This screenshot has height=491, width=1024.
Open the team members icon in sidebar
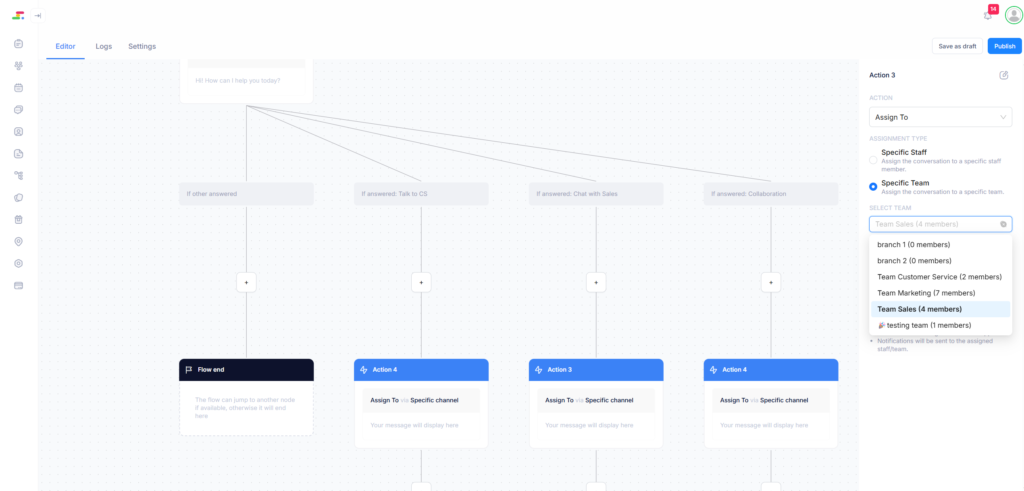click(x=18, y=65)
